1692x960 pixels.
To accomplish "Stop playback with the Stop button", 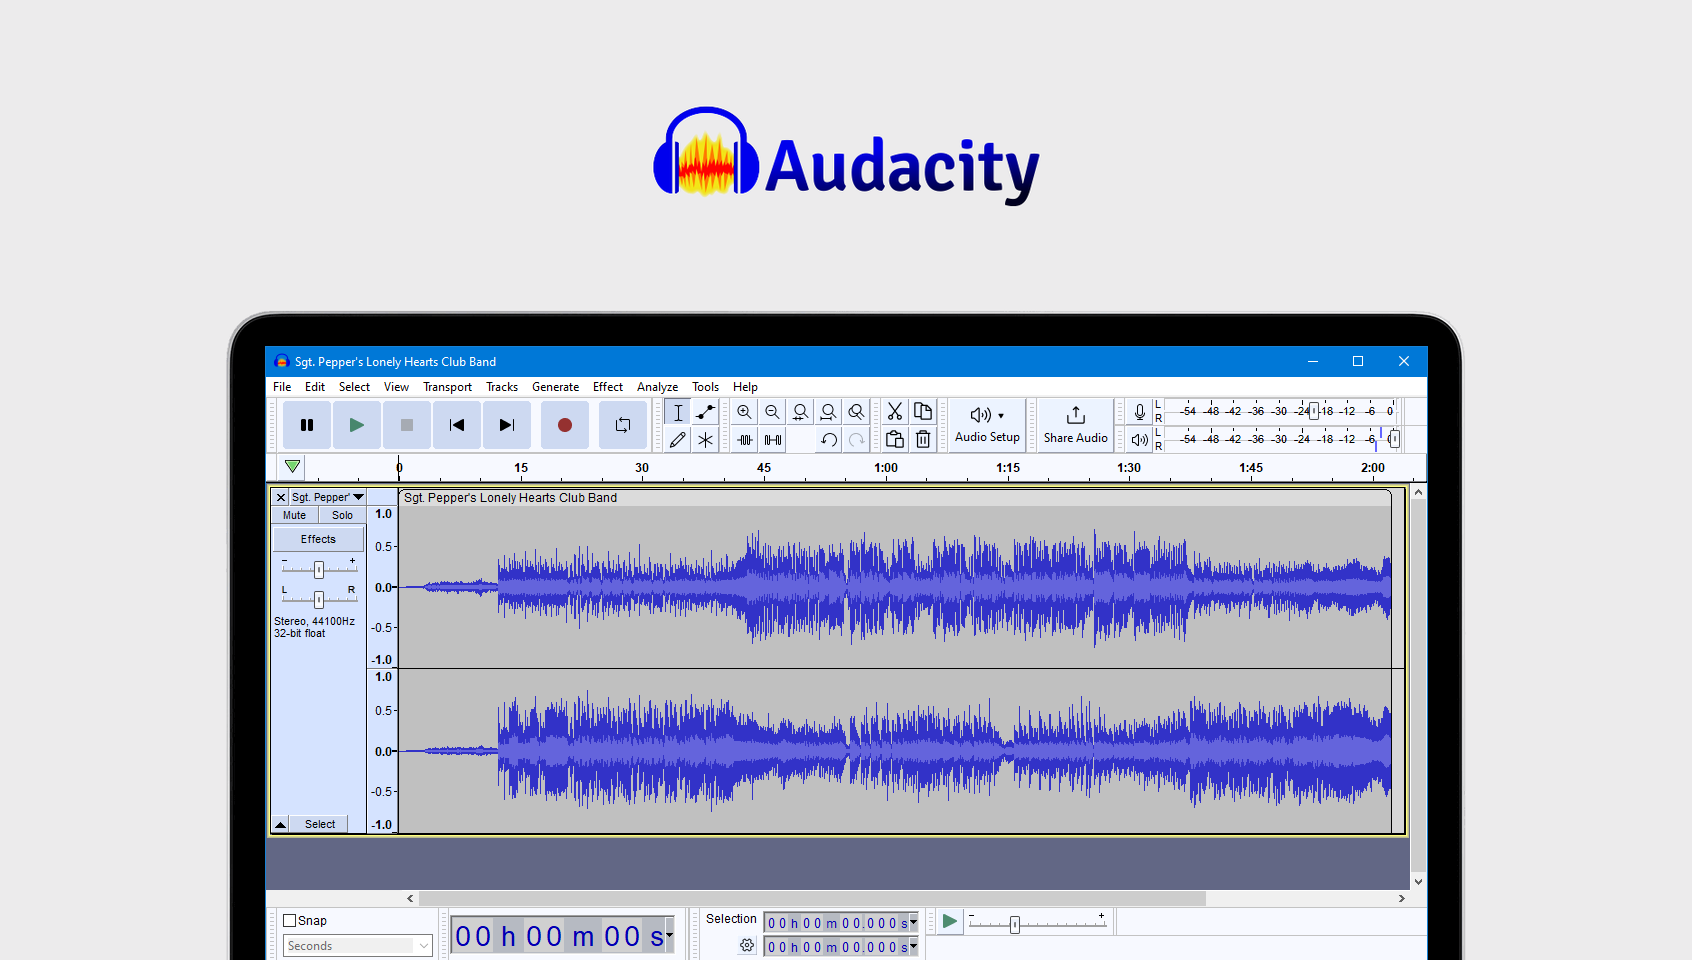I will pos(407,425).
